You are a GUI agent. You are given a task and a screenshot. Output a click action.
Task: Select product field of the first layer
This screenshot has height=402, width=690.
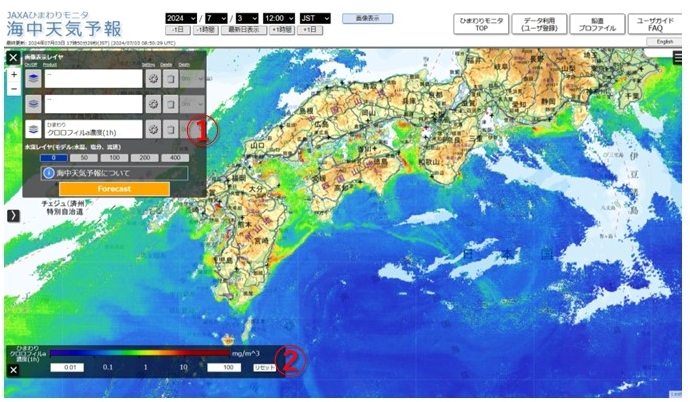coord(93,79)
